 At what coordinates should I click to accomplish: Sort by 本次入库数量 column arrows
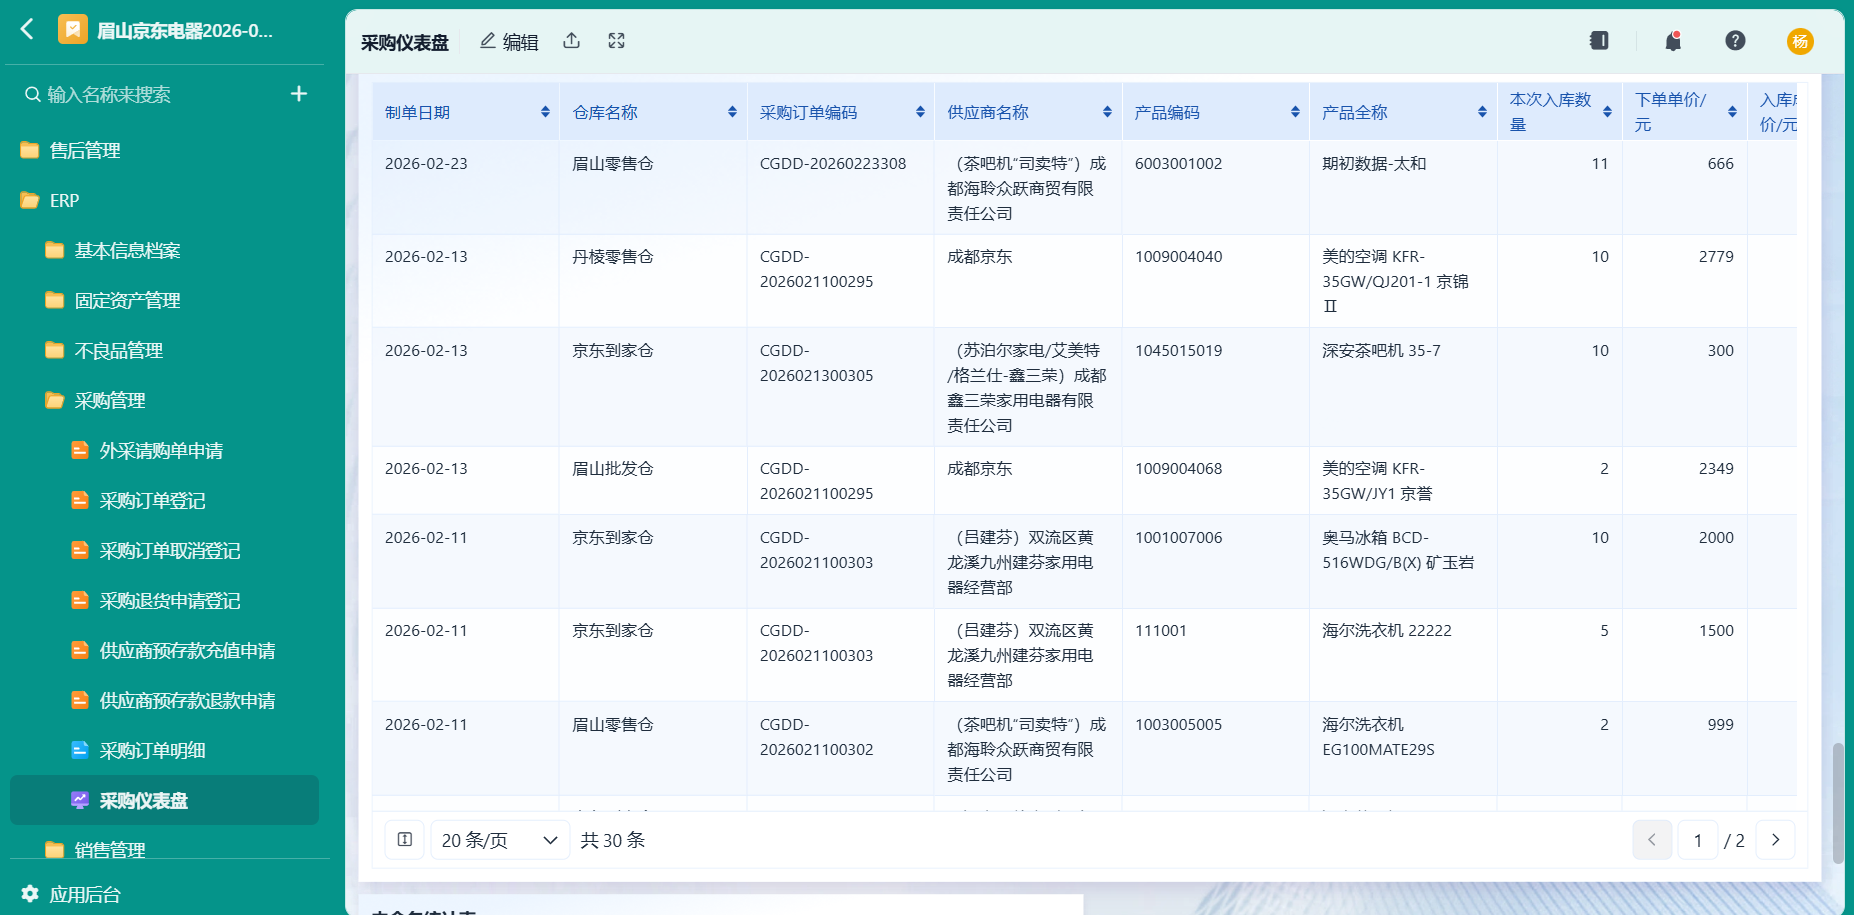(x=1607, y=112)
